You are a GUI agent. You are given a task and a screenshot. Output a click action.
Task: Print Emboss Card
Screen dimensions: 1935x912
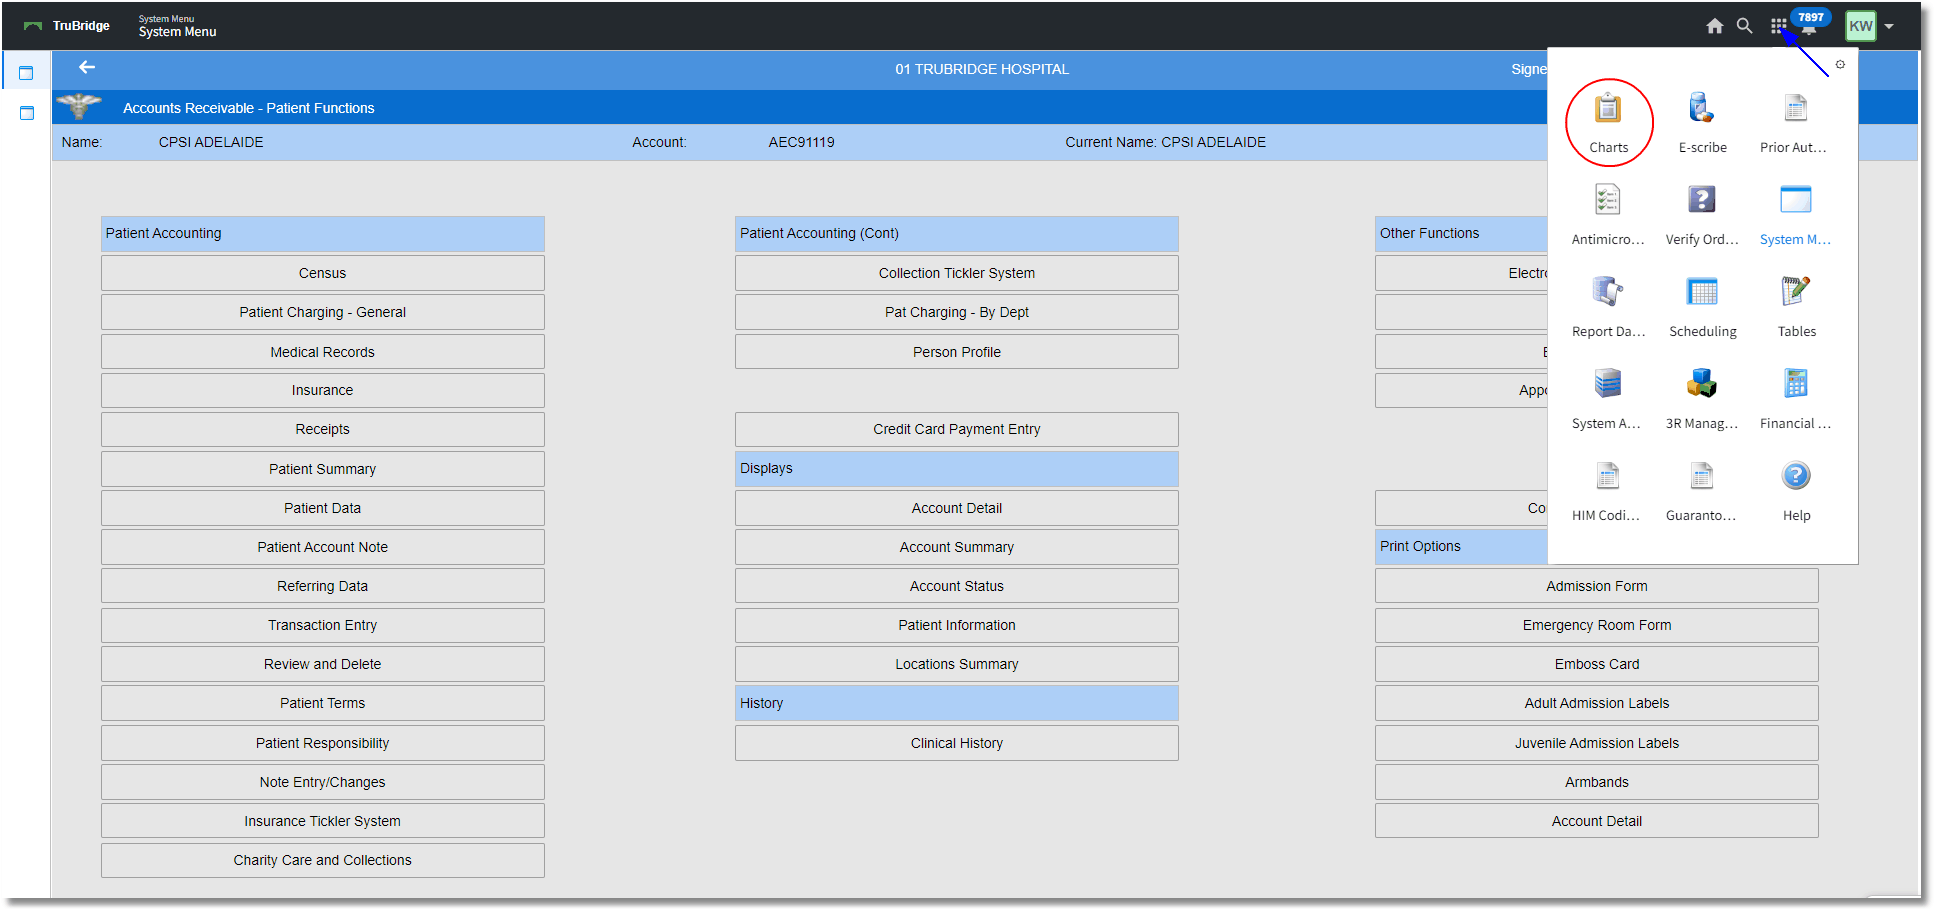(1596, 664)
